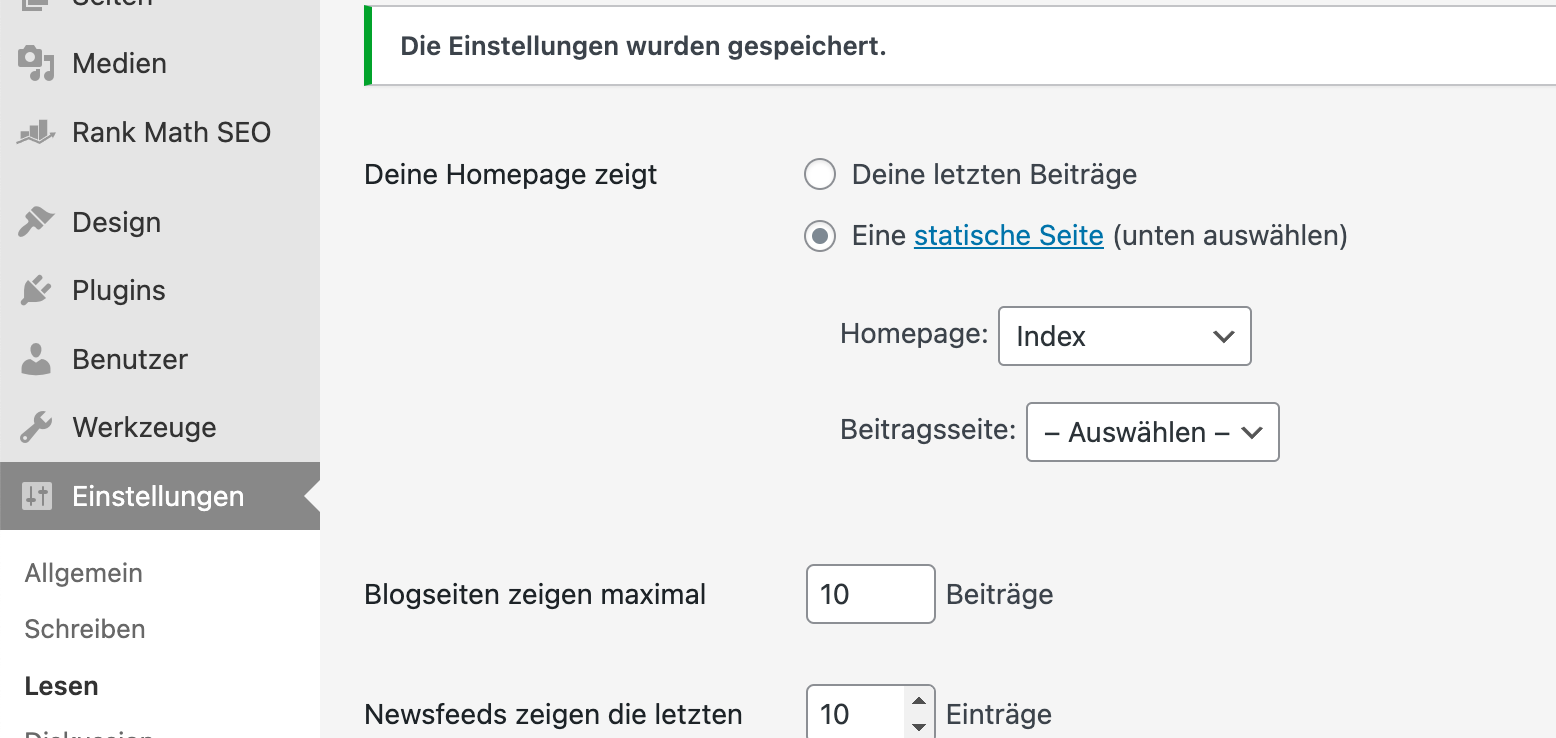Click the Werkzeuge wrench icon
This screenshot has height=738, width=1556.
click(36, 428)
